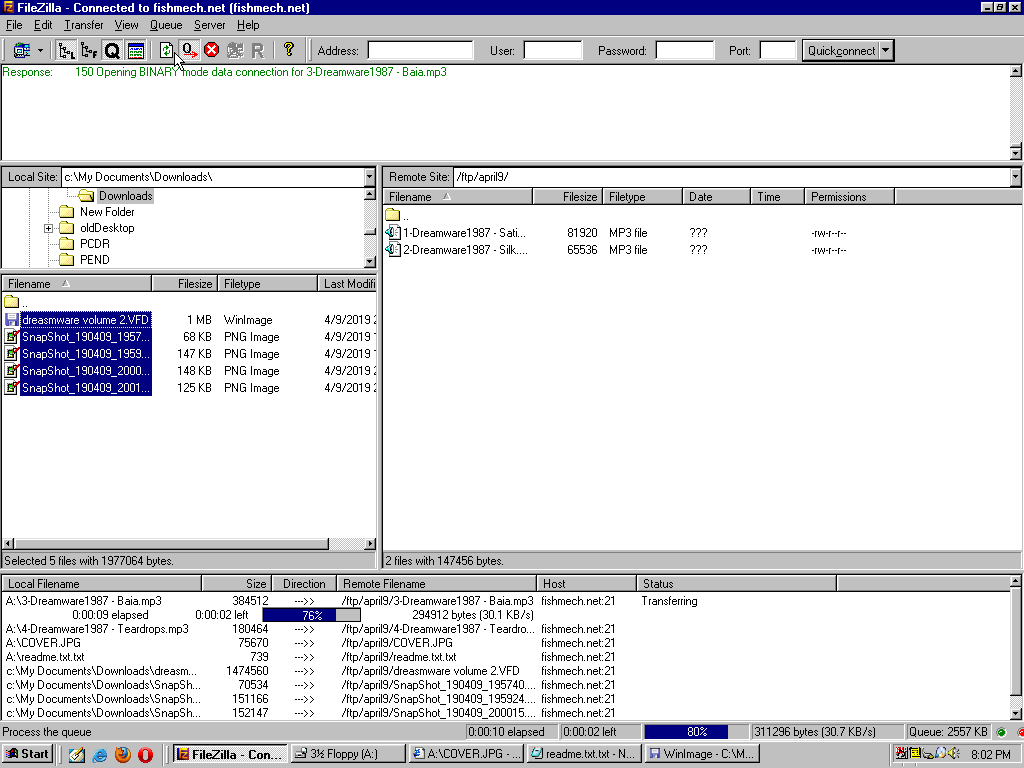Click the Refresh toolbar icon
The width and height of the screenshot is (1024, 768).
pyautogui.click(x=167, y=50)
